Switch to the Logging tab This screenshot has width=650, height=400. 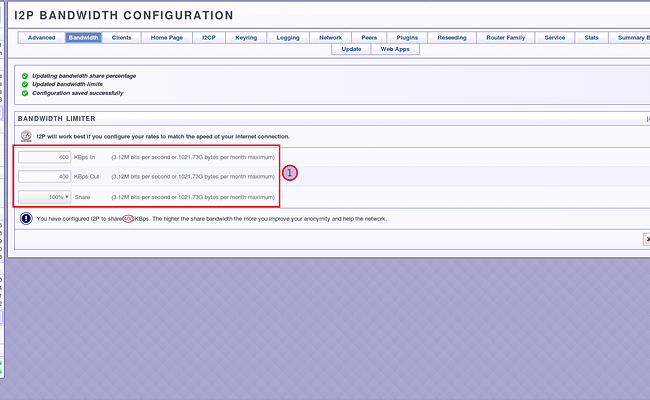pos(288,37)
